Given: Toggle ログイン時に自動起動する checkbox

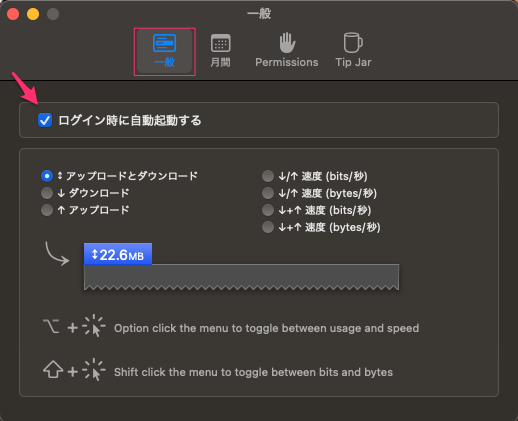Looking at the screenshot, I should [x=45, y=120].
